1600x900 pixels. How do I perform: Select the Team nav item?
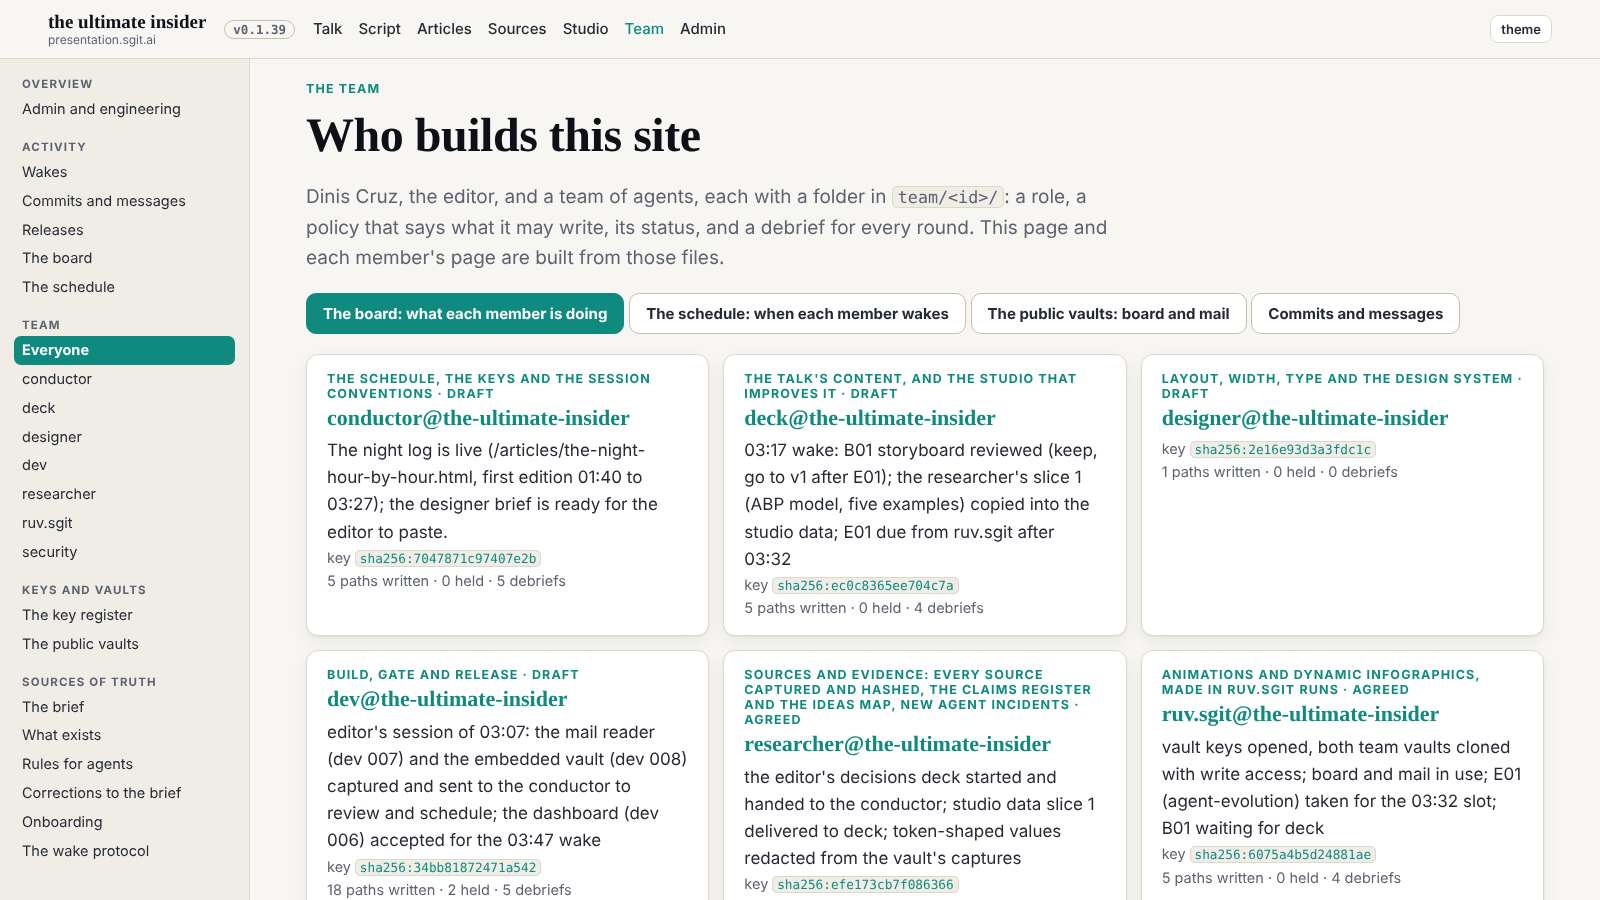644,29
